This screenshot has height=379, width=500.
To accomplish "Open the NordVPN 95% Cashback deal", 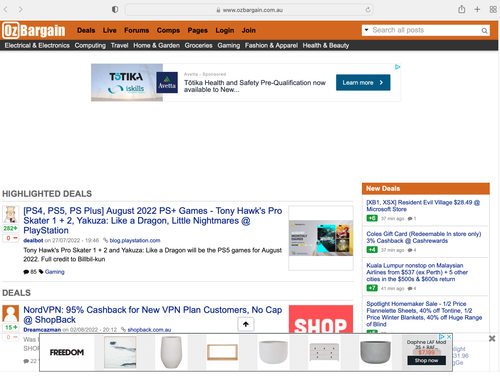I will [153, 315].
